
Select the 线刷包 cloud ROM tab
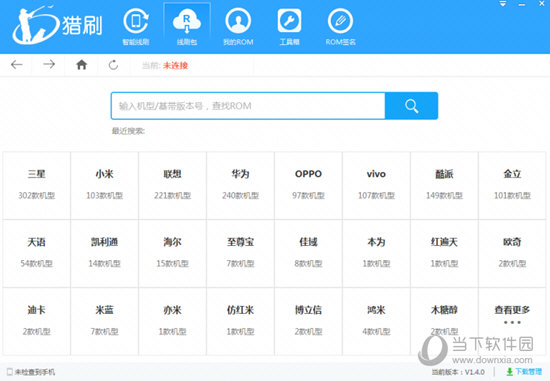tap(187, 28)
